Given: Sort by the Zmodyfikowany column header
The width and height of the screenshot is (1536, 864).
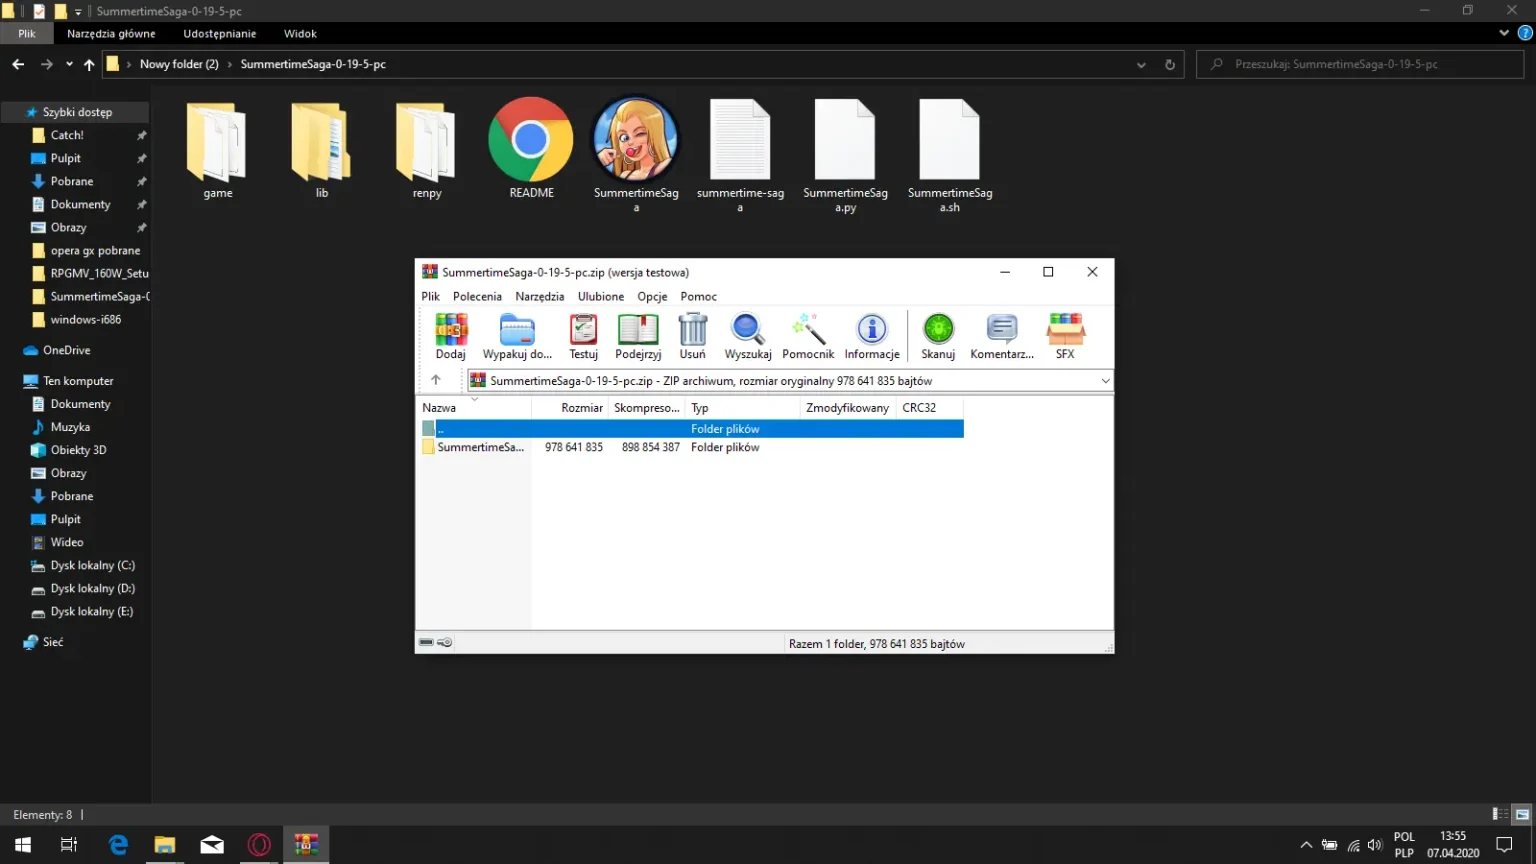Looking at the screenshot, I should [848, 407].
